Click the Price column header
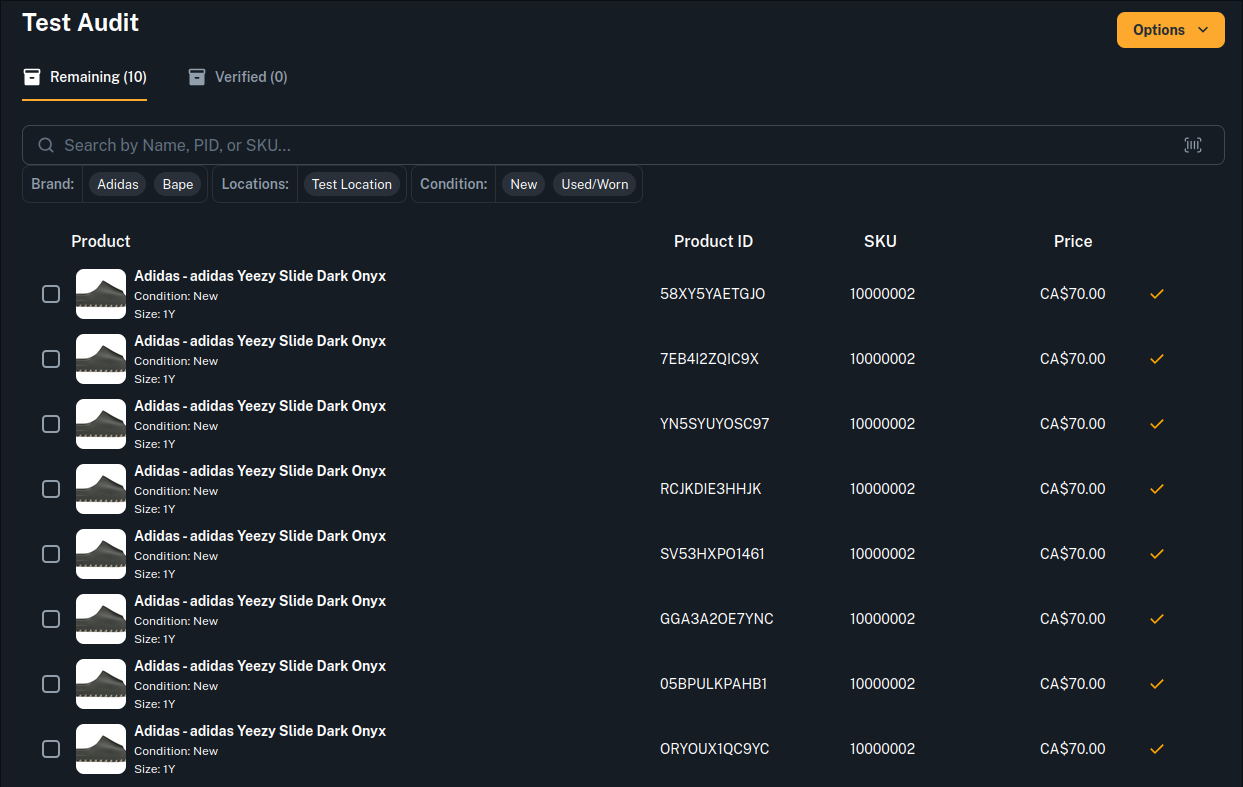The image size is (1243, 787). [1073, 241]
